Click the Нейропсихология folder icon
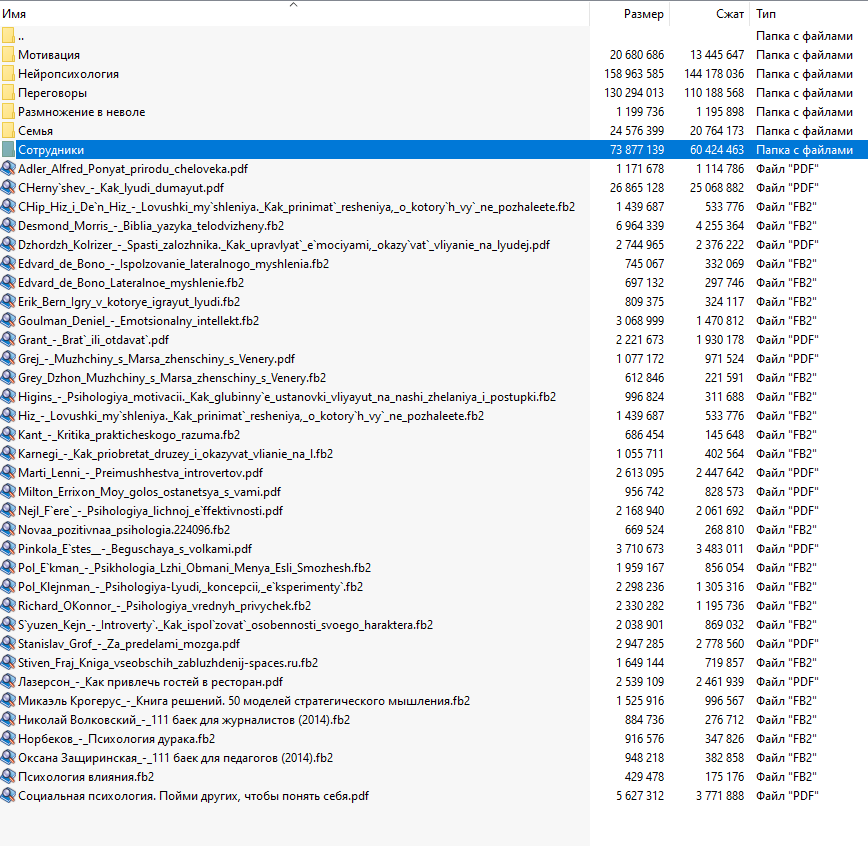Screen dimensions: 868x846 (x=9, y=74)
